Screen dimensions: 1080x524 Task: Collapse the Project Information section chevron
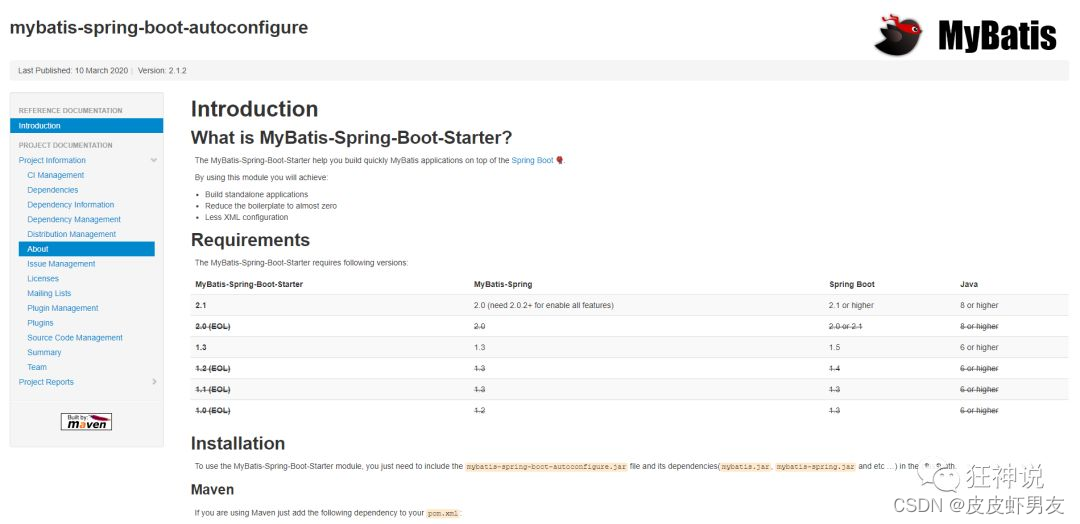click(x=154, y=160)
